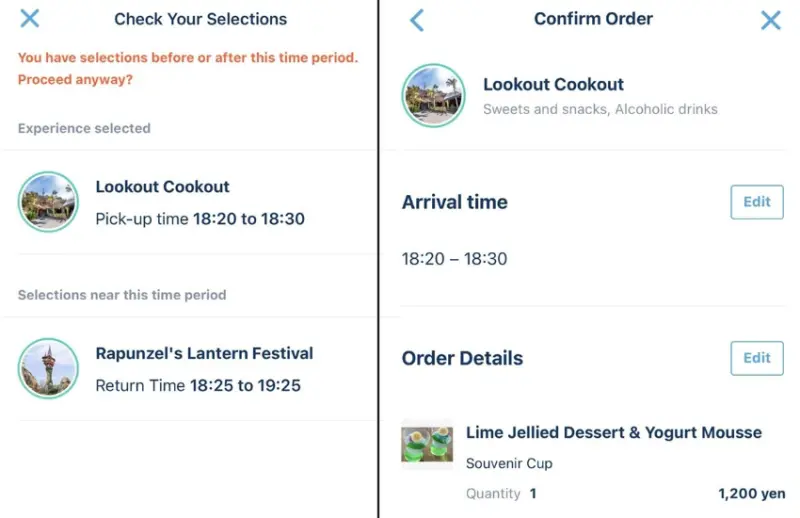The width and height of the screenshot is (800, 518).
Task: Close the Confirm Order screen
Action: [770, 19]
